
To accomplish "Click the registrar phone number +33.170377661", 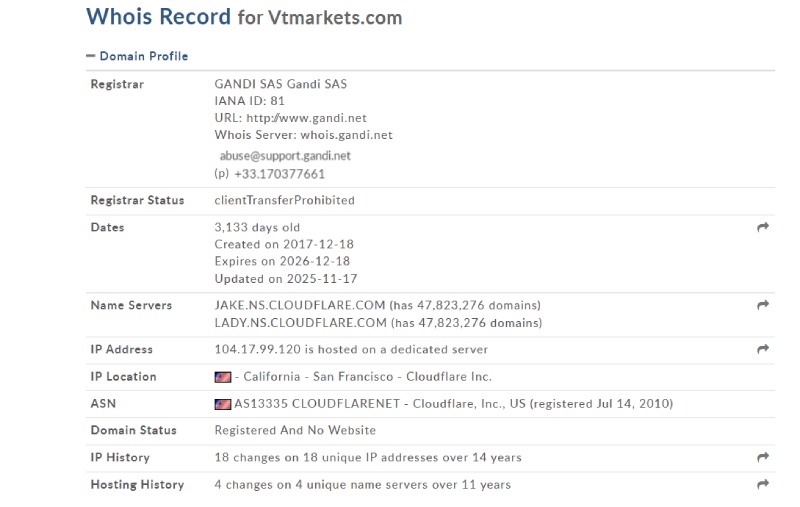I will coord(279,174).
